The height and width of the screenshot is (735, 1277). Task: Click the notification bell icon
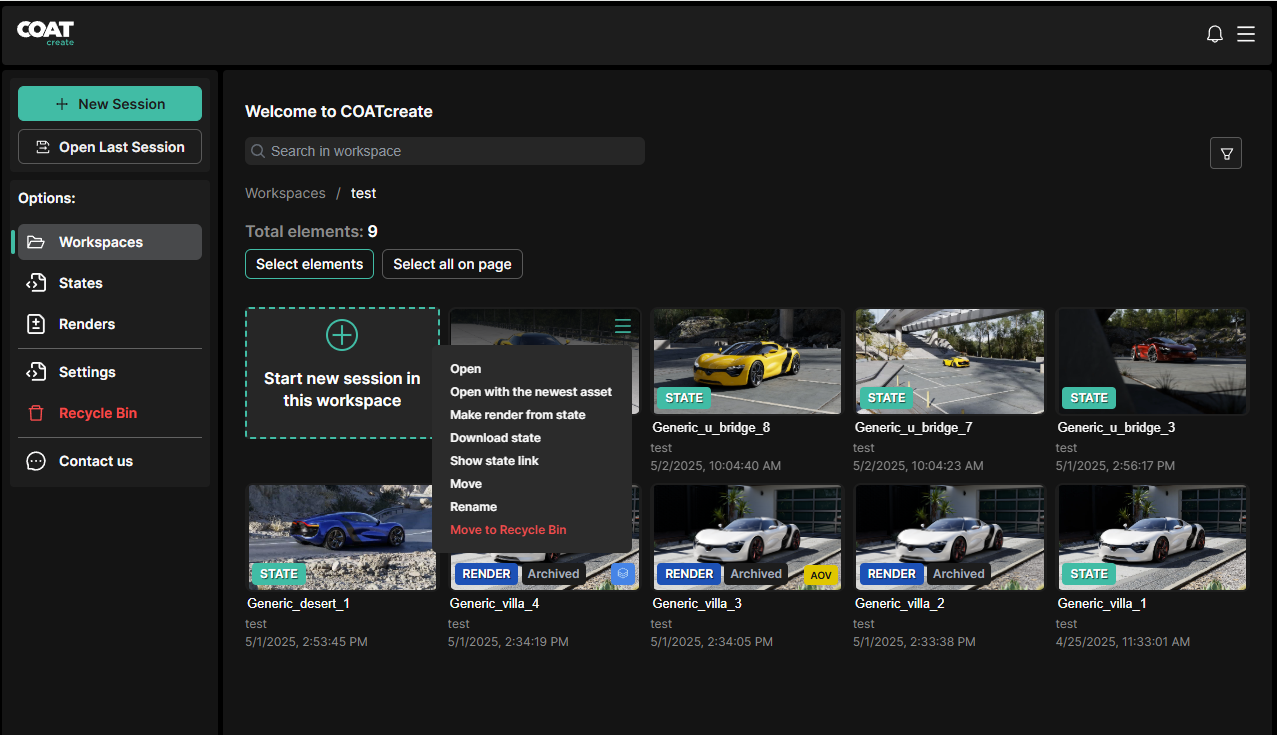(1215, 35)
